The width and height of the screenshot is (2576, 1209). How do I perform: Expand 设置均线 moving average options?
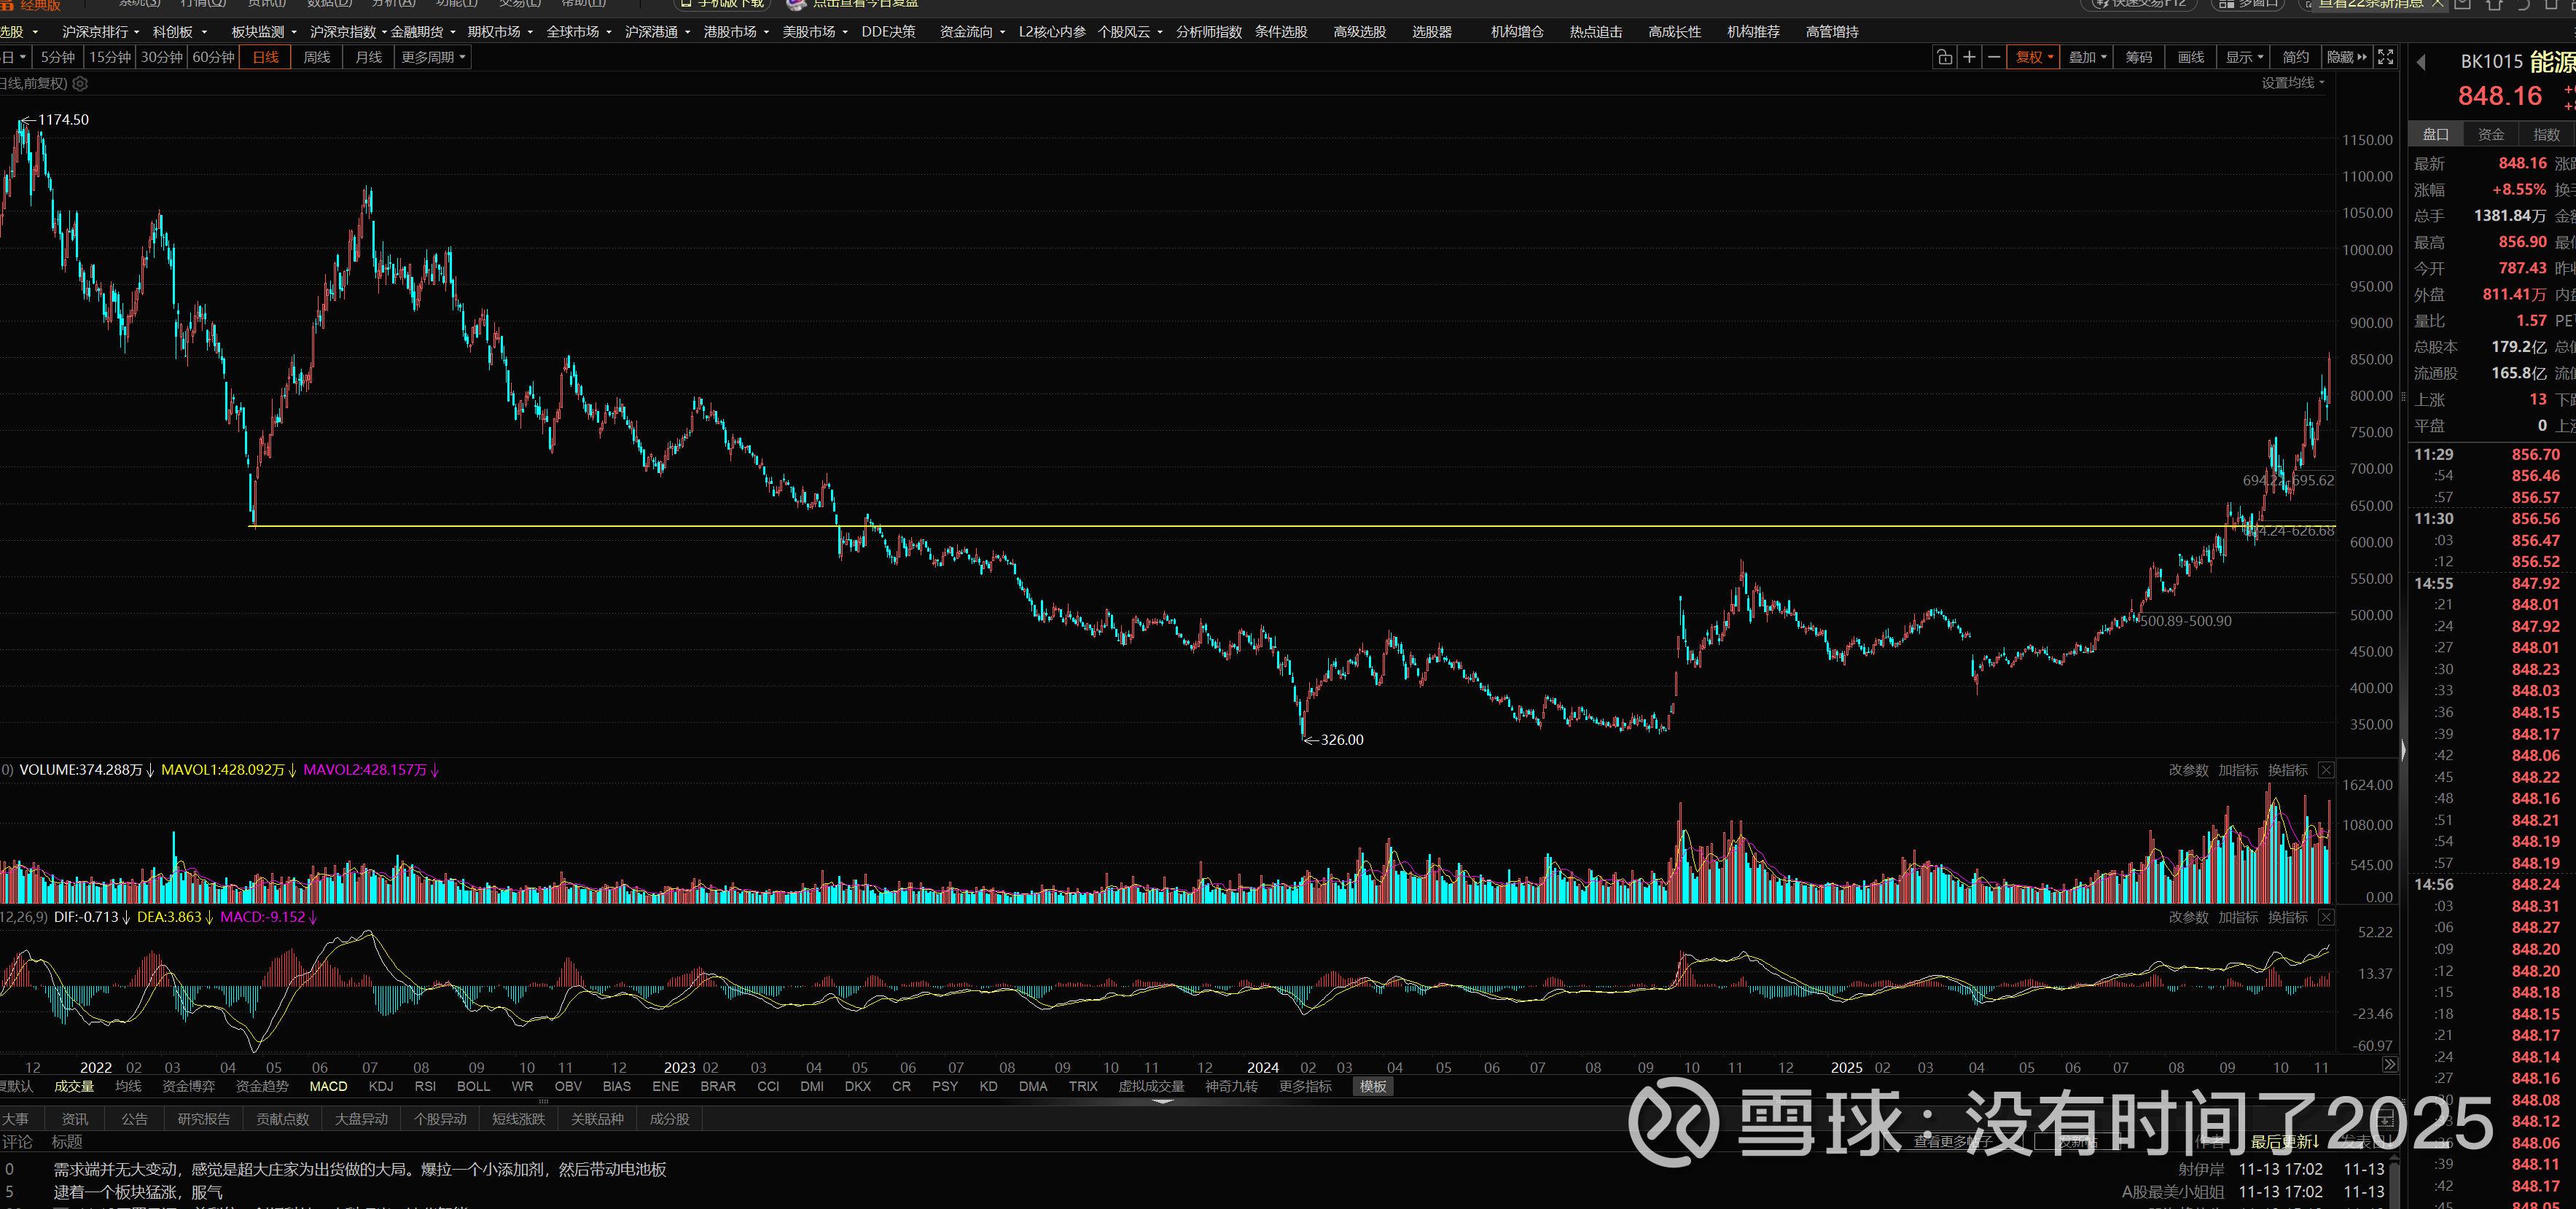pos(2293,83)
